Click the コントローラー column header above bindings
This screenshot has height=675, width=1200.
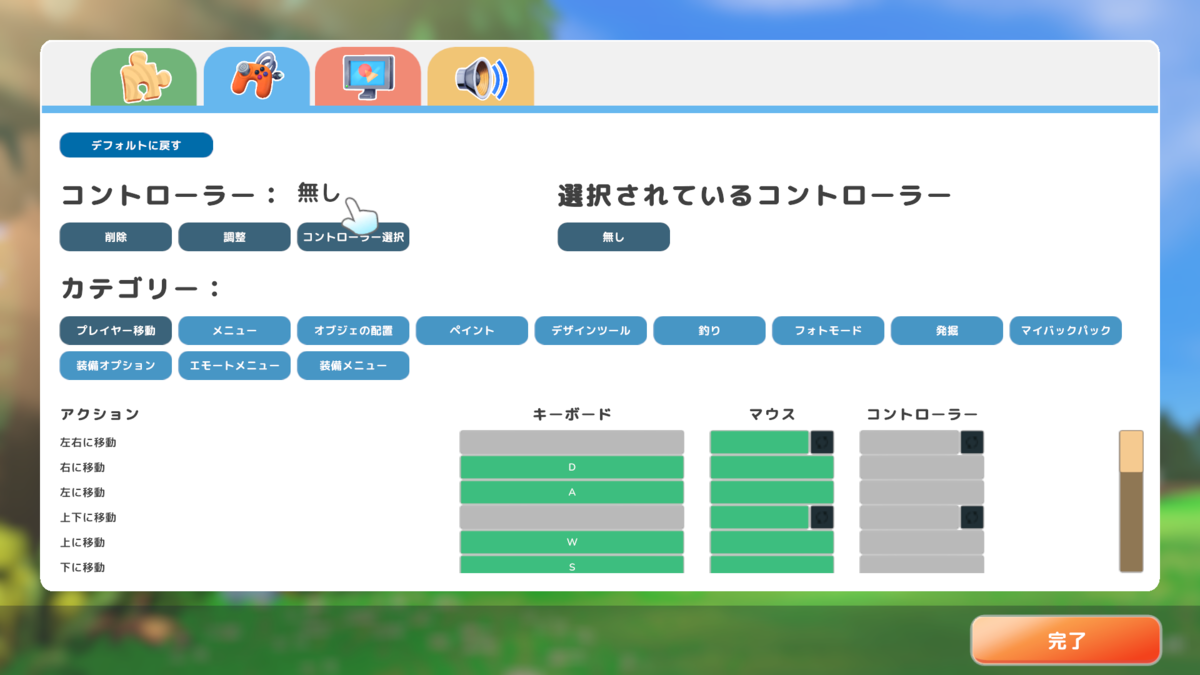pyautogui.click(x=922, y=413)
